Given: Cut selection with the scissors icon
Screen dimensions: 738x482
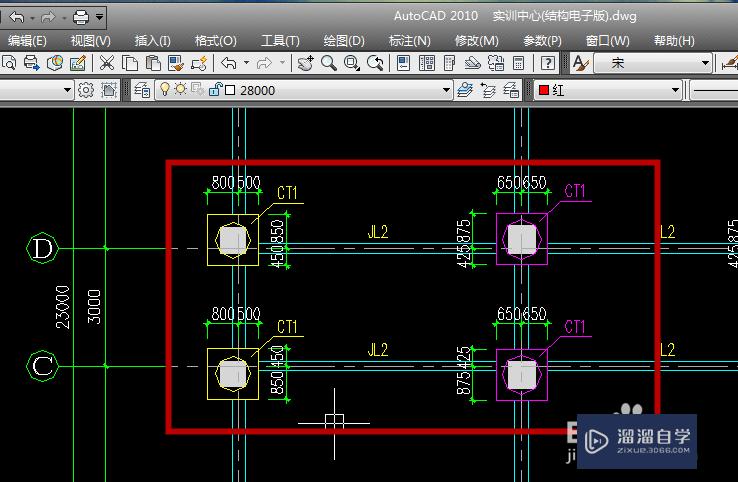Looking at the screenshot, I should point(107,63).
